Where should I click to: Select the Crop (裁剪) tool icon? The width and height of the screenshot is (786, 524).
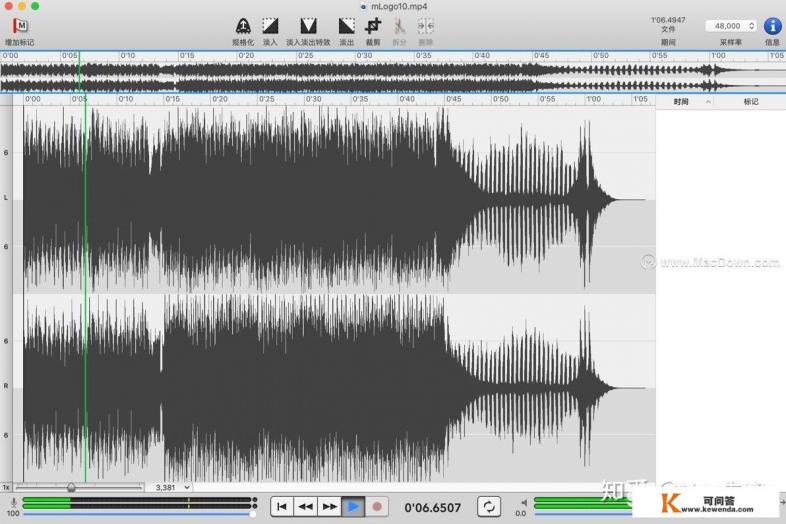click(373, 26)
